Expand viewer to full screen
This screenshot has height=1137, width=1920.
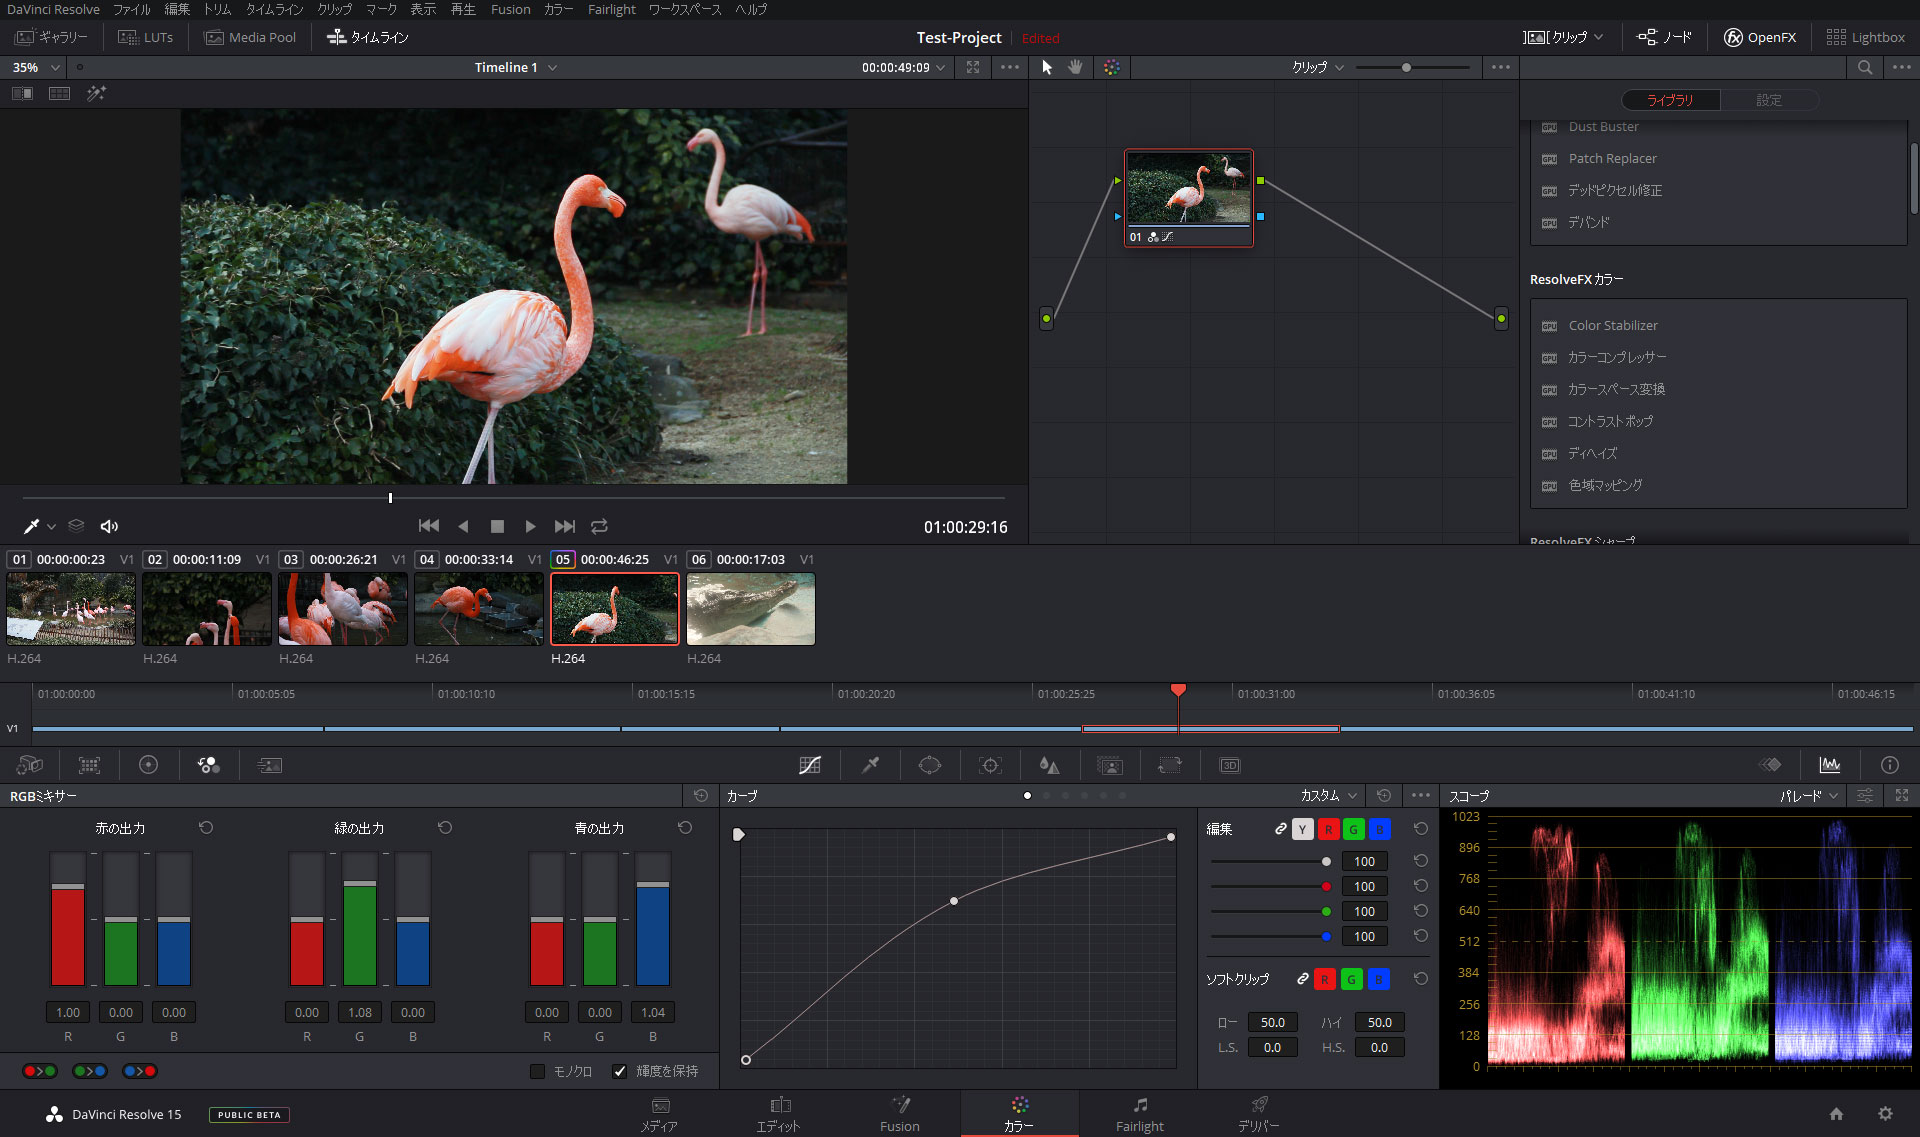click(973, 67)
